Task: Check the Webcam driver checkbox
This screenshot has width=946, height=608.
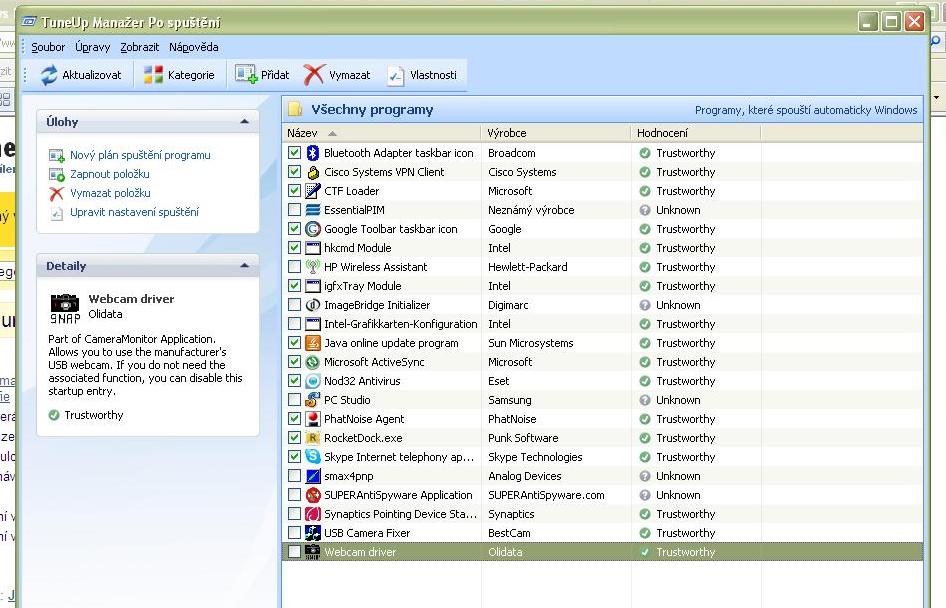Action: (294, 552)
